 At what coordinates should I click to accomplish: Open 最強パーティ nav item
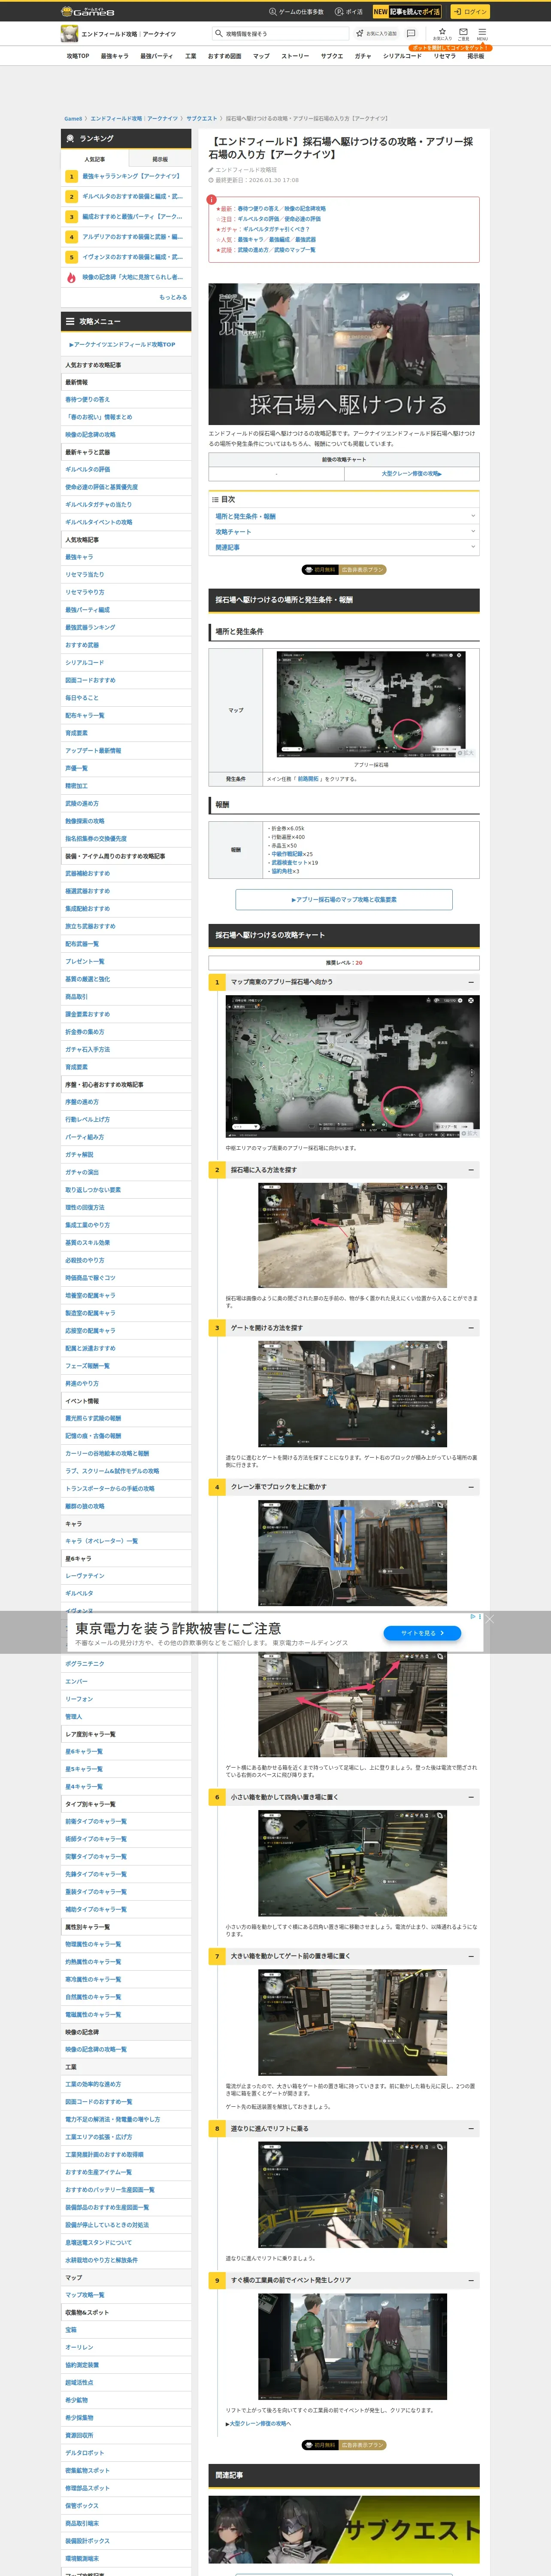click(156, 56)
